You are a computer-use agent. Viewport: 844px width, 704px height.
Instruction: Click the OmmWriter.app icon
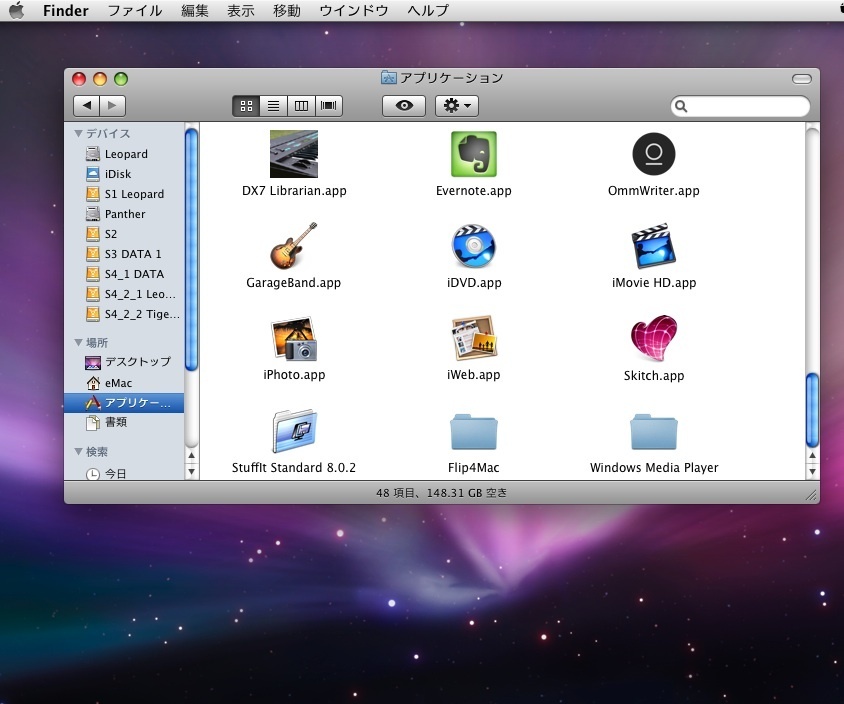[x=654, y=154]
